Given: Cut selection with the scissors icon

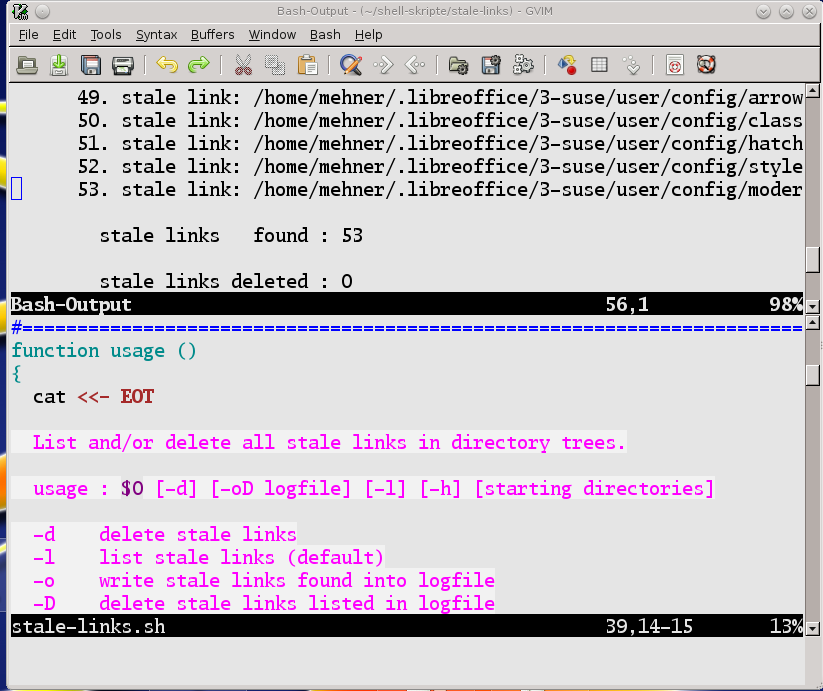Looking at the screenshot, I should coord(243,65).
